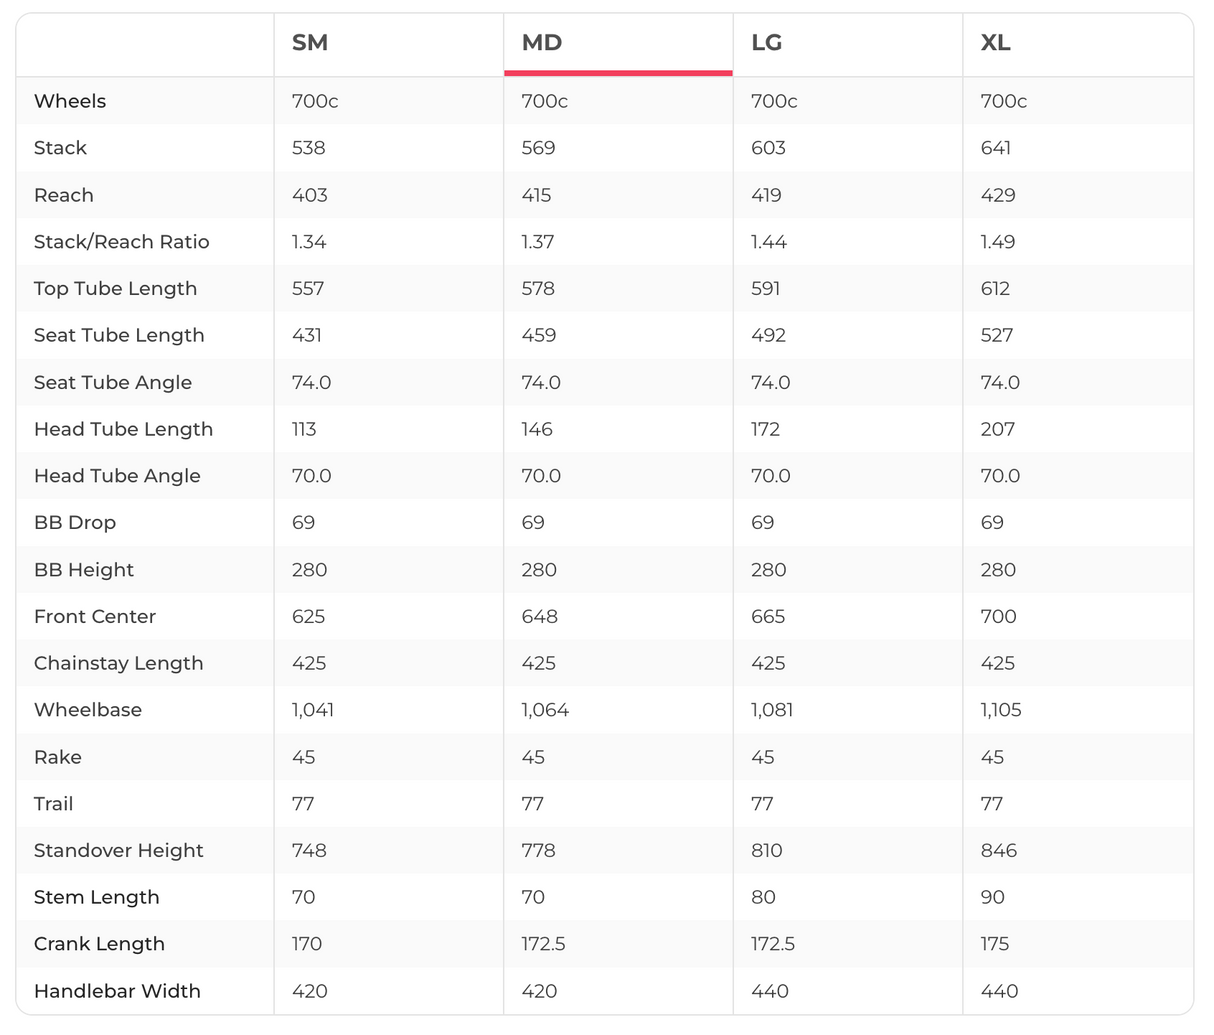Screen dimensions: 1214x1035
Task: Click the Stack/Reach Ratio row label
Action: [122, 242]
